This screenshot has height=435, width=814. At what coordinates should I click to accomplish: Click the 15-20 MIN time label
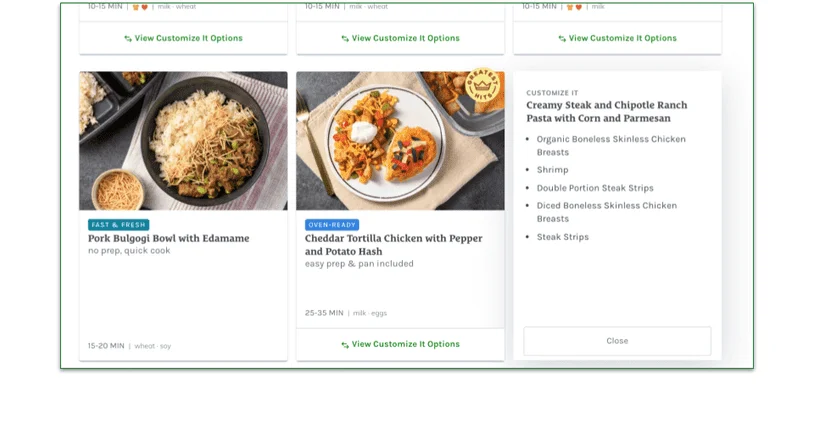pos(106,346)
